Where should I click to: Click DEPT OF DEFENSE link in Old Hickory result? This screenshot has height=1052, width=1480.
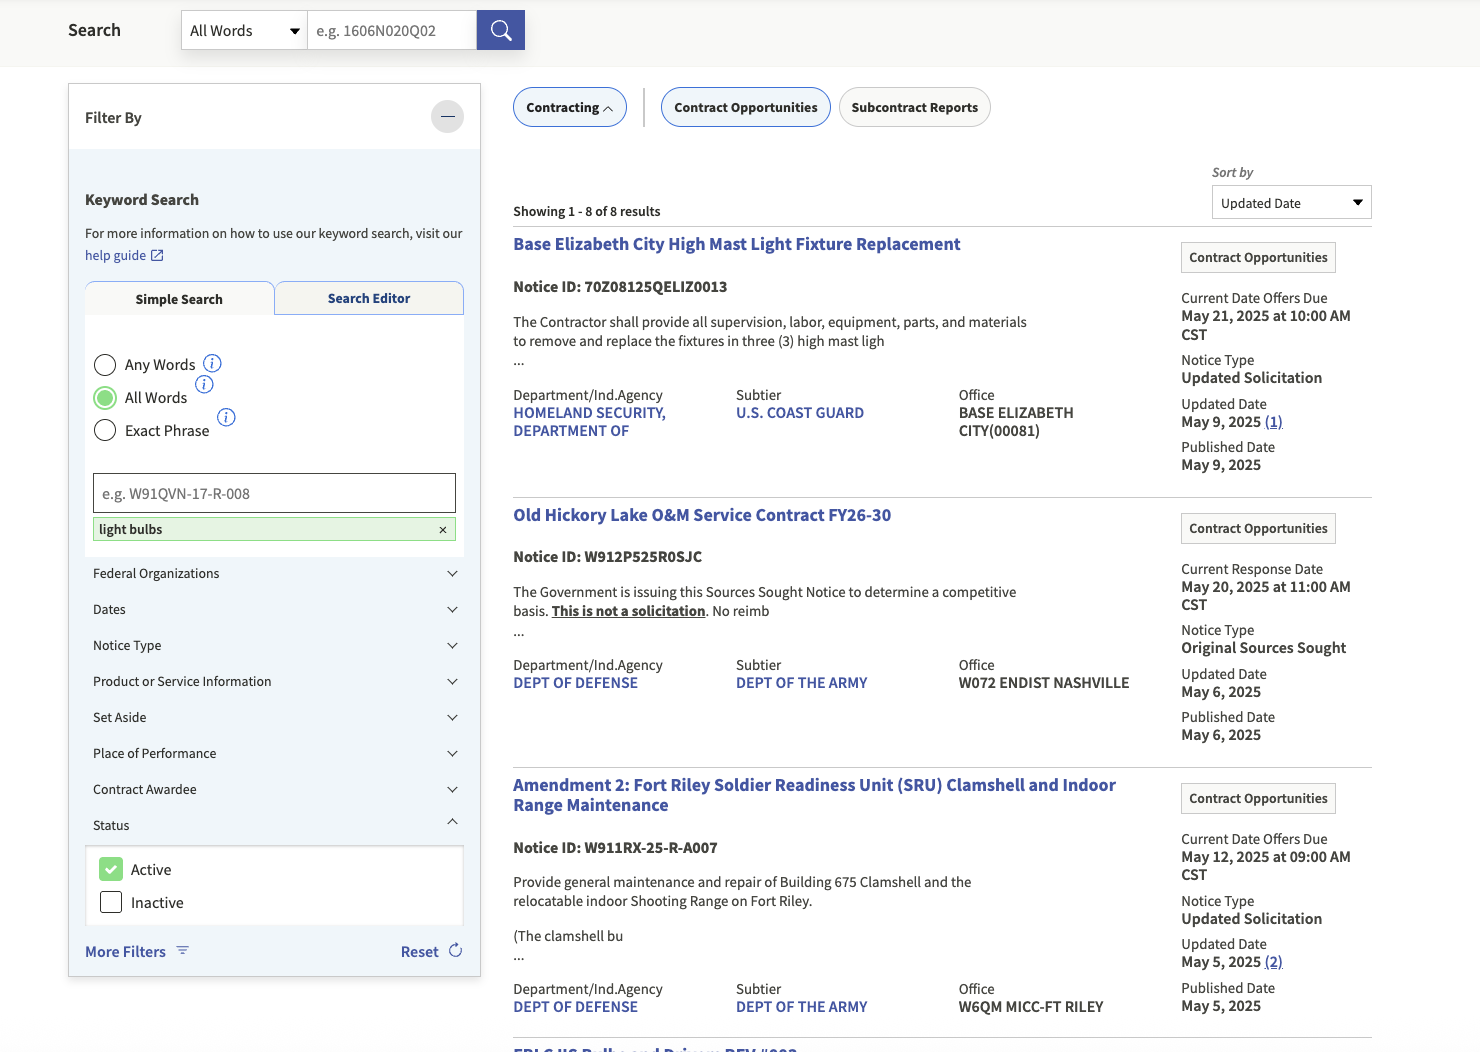pos(575,683)
